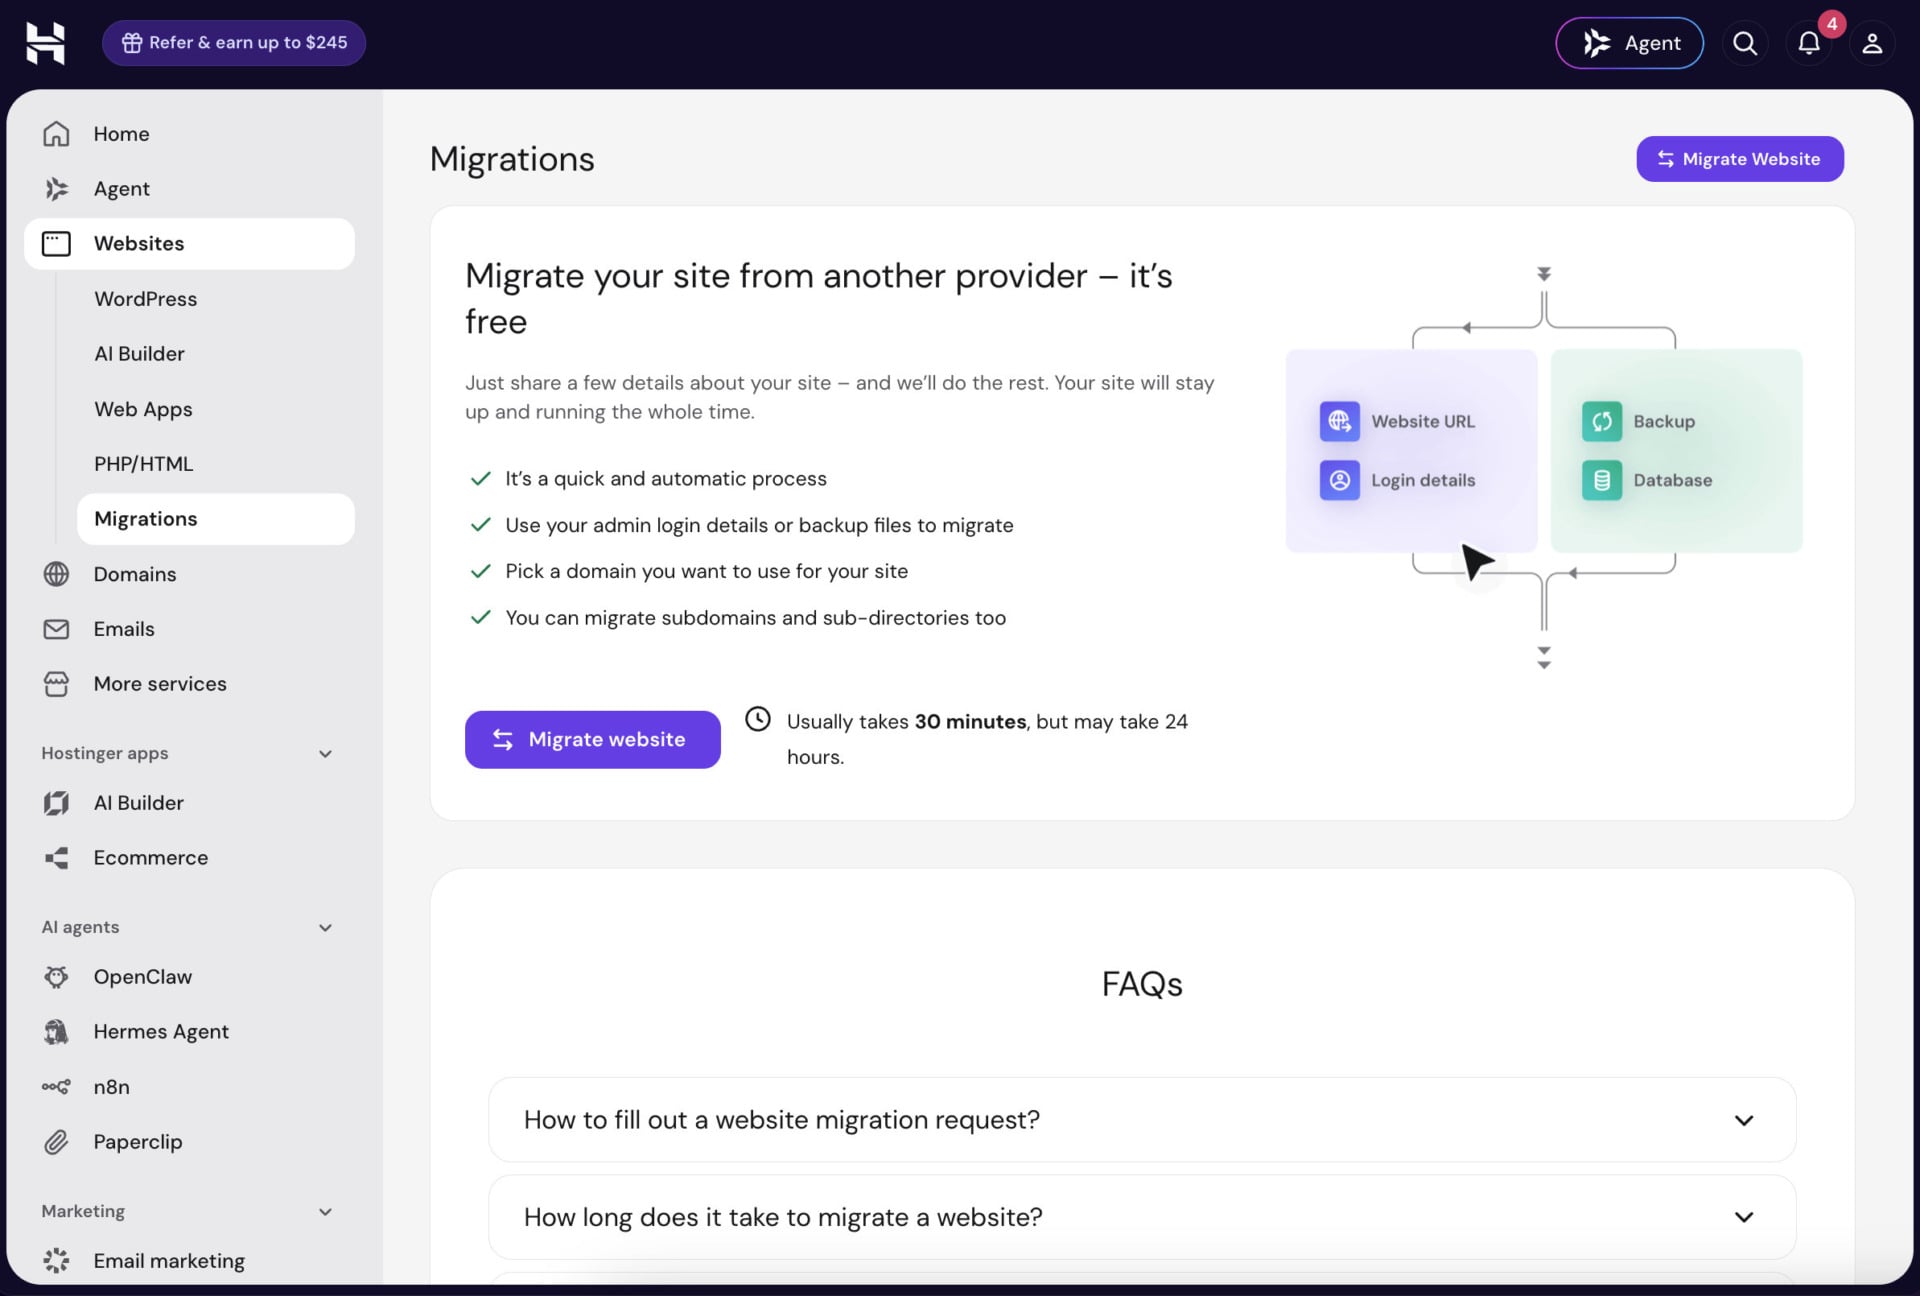The image size is (1920, 1296).
Task: Click the Backup refresh icon
Action: pos(1601,421)
